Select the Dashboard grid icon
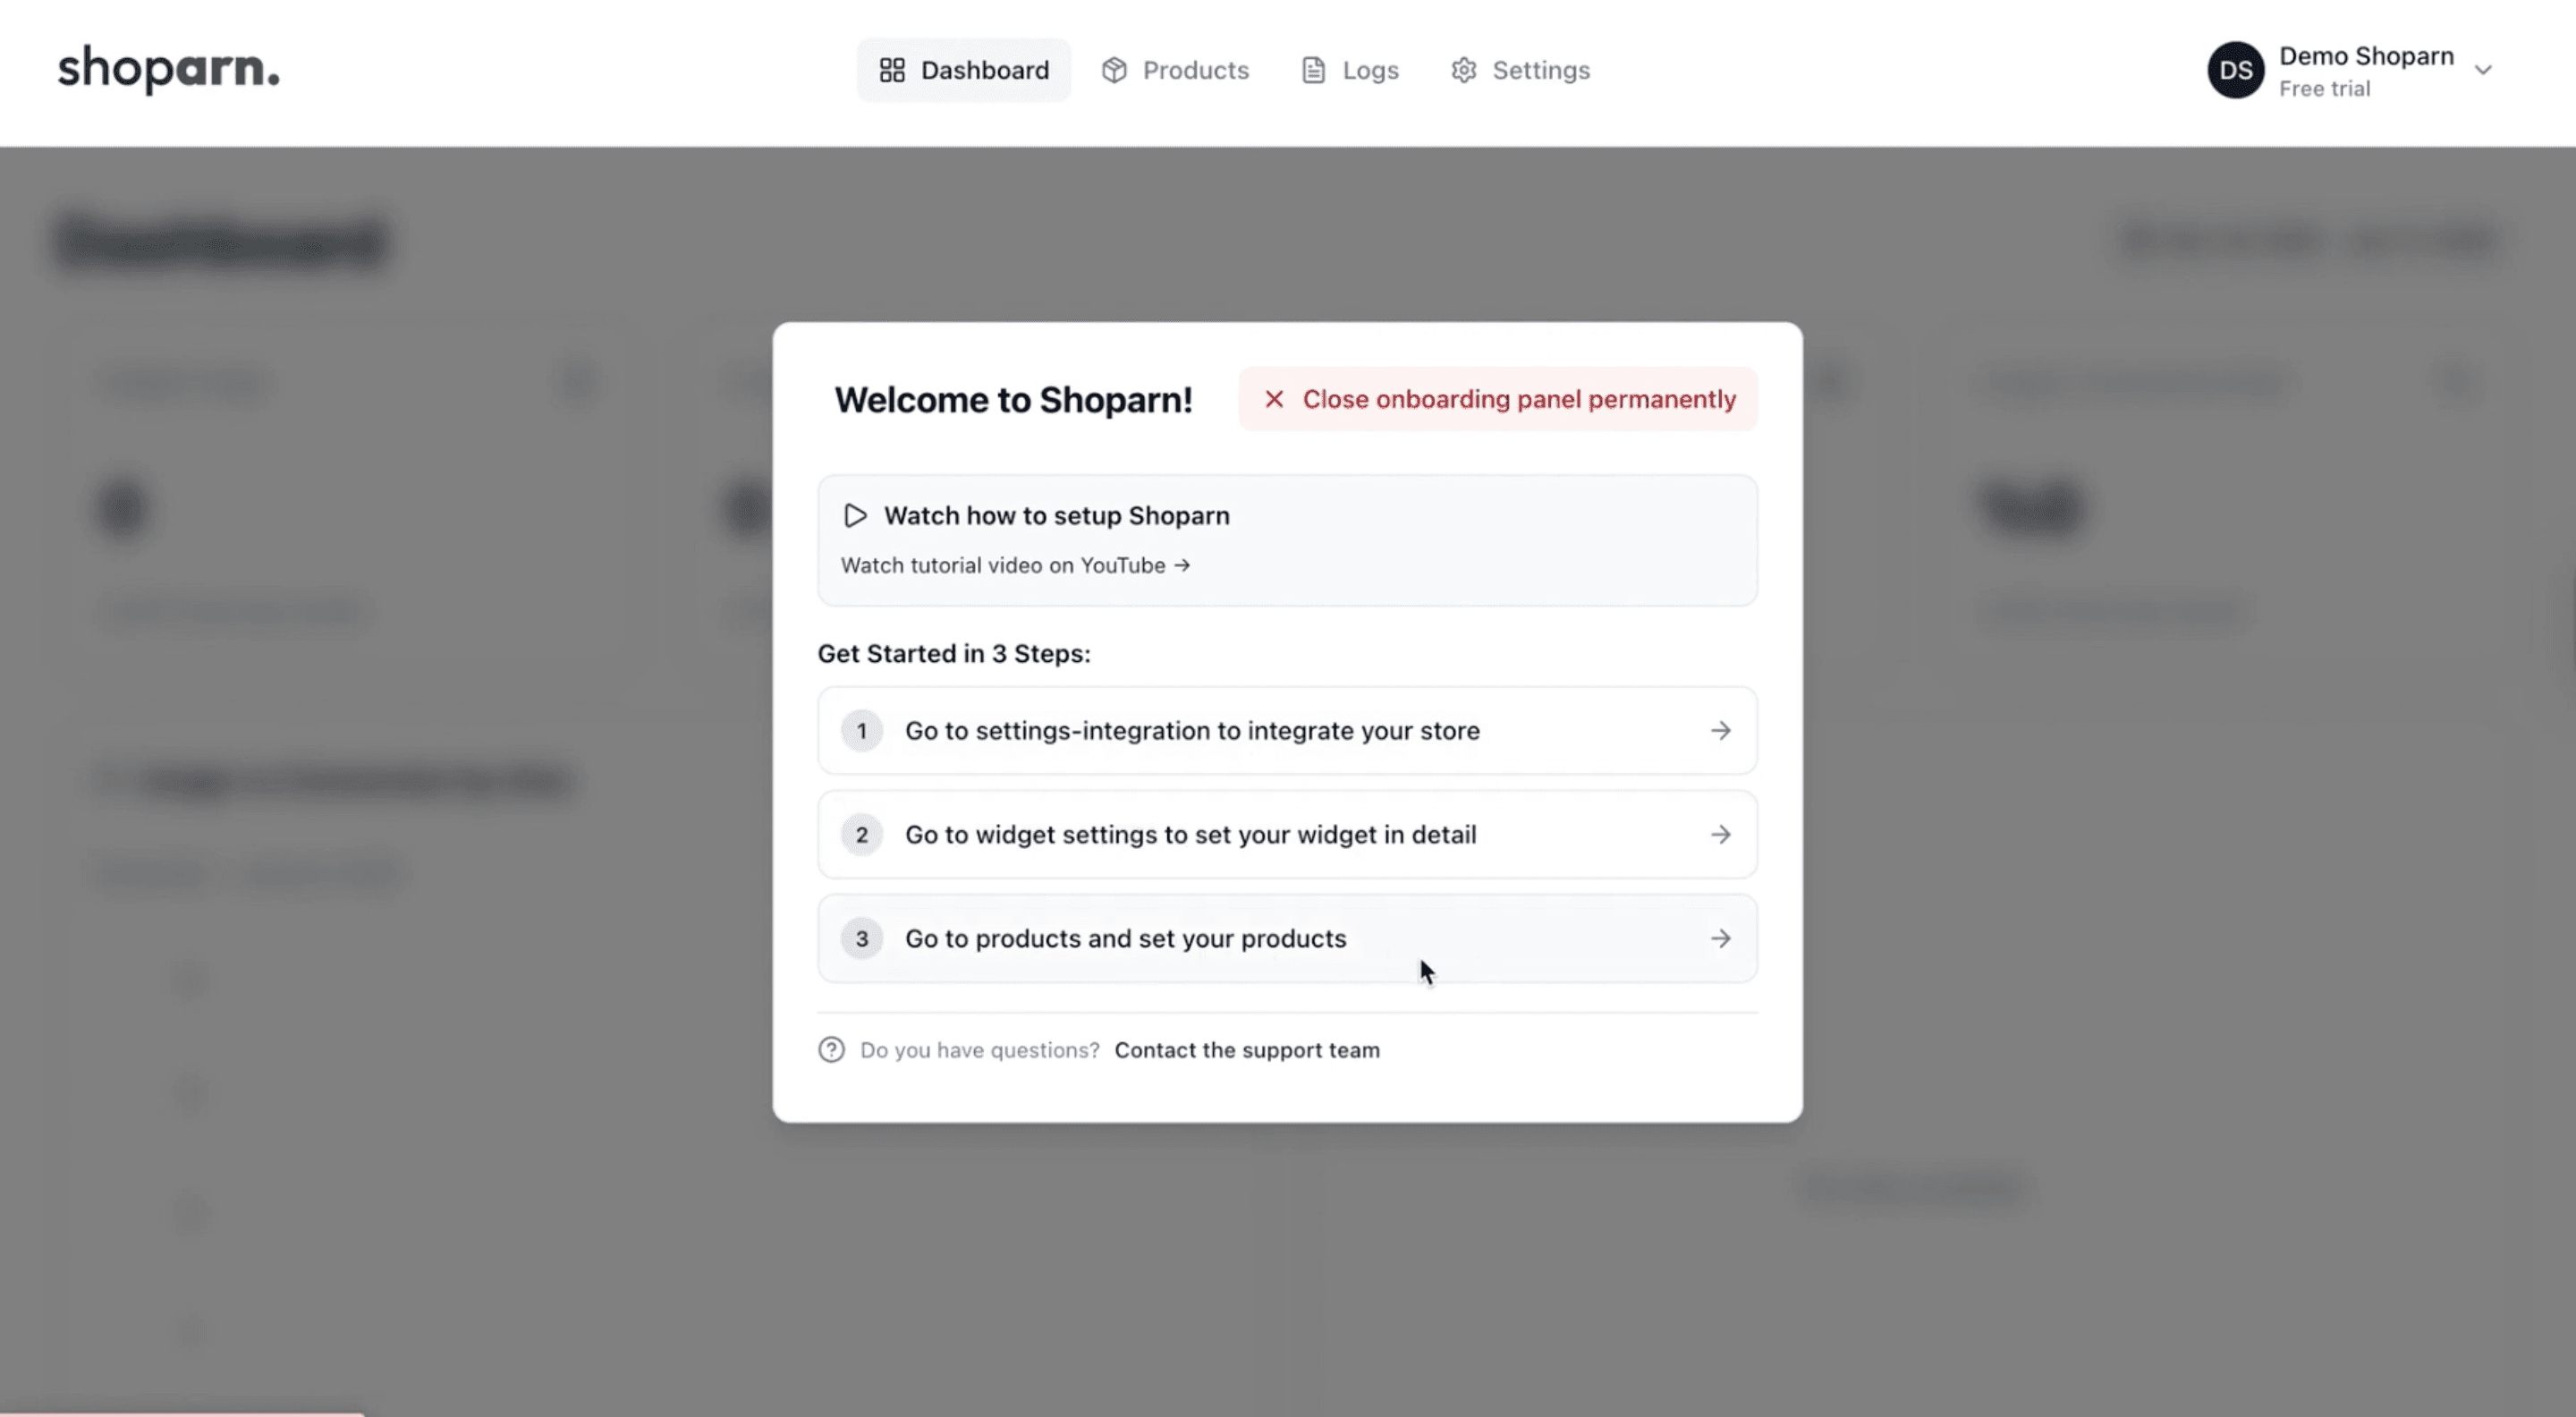 click(x=893, y=70)
